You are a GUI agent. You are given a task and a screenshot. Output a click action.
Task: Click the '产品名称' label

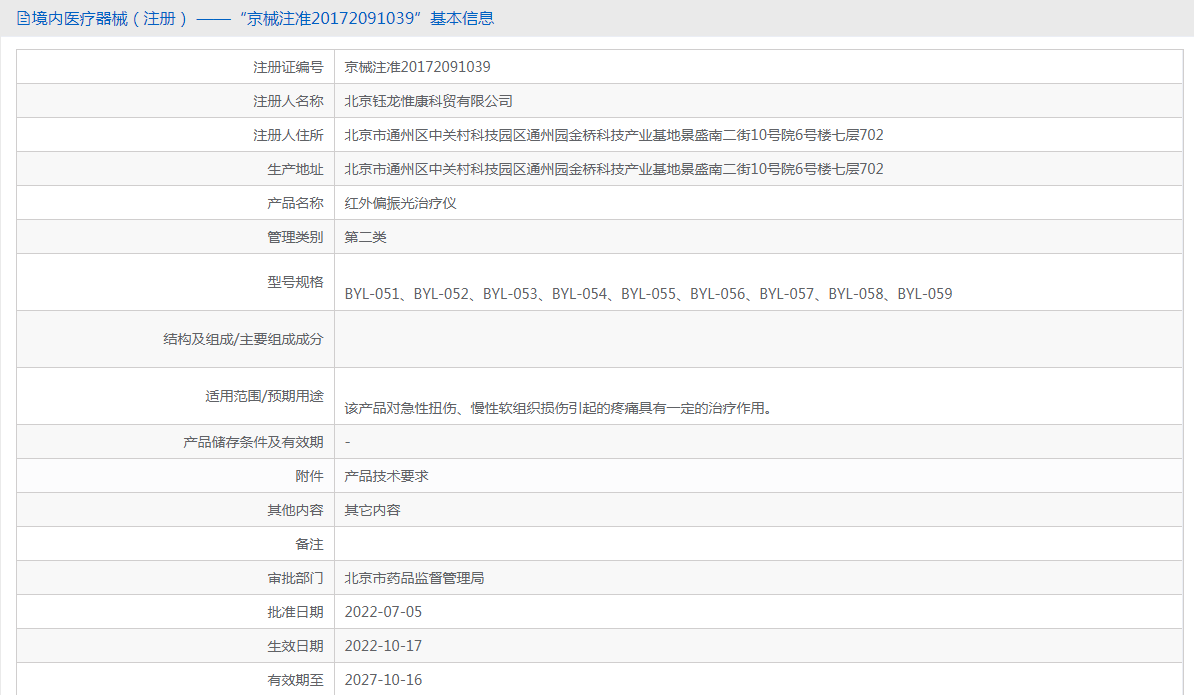[x=295, y=203]
